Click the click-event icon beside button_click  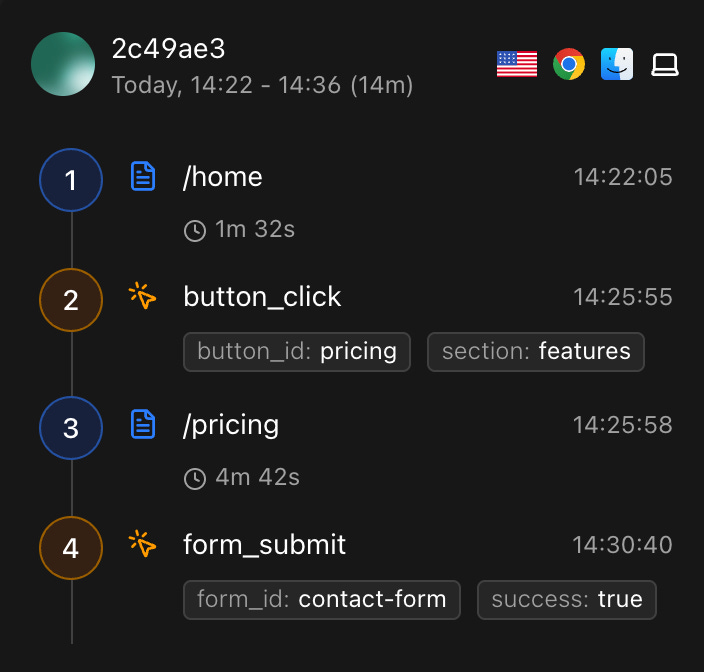click(144, 296)
